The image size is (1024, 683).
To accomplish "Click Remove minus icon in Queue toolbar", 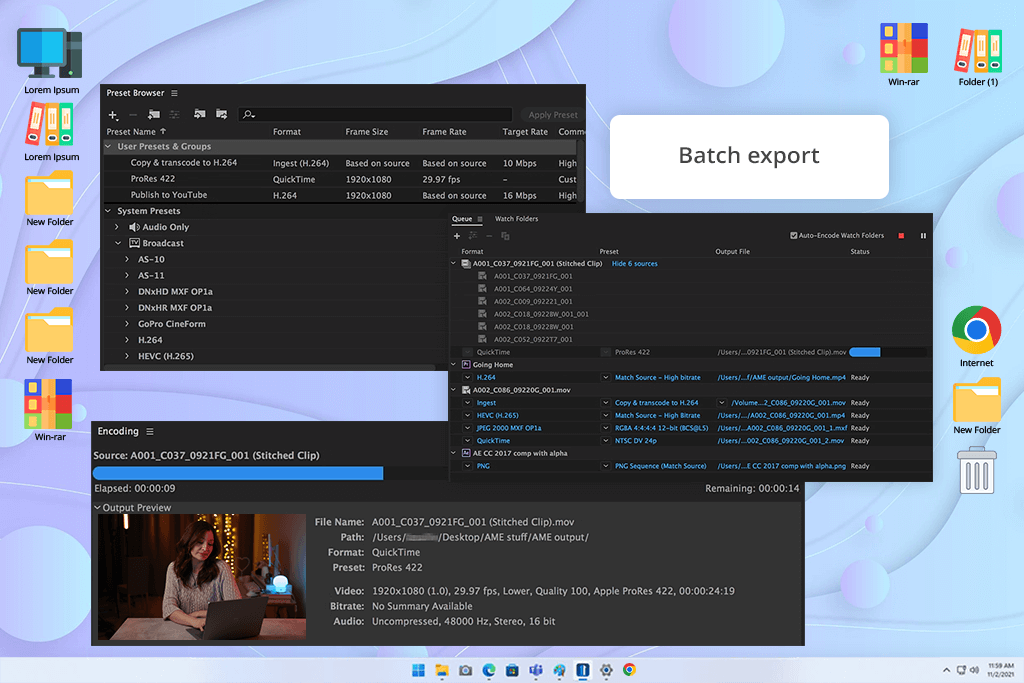I will [x=489, y=236].
